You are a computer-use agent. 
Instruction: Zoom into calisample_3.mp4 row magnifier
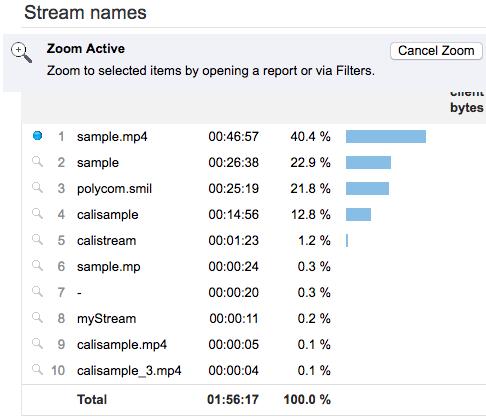tap(37, 370)
